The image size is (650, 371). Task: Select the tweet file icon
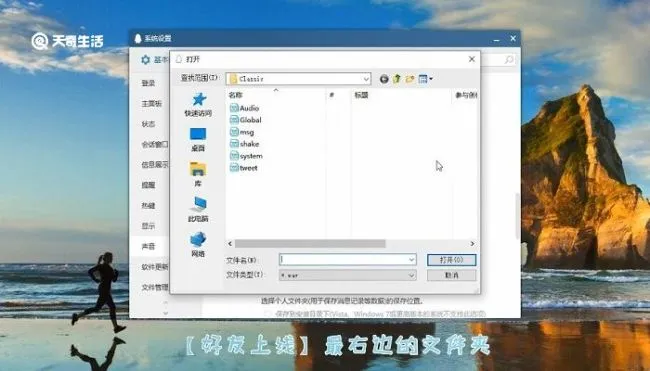click(234, 168)
